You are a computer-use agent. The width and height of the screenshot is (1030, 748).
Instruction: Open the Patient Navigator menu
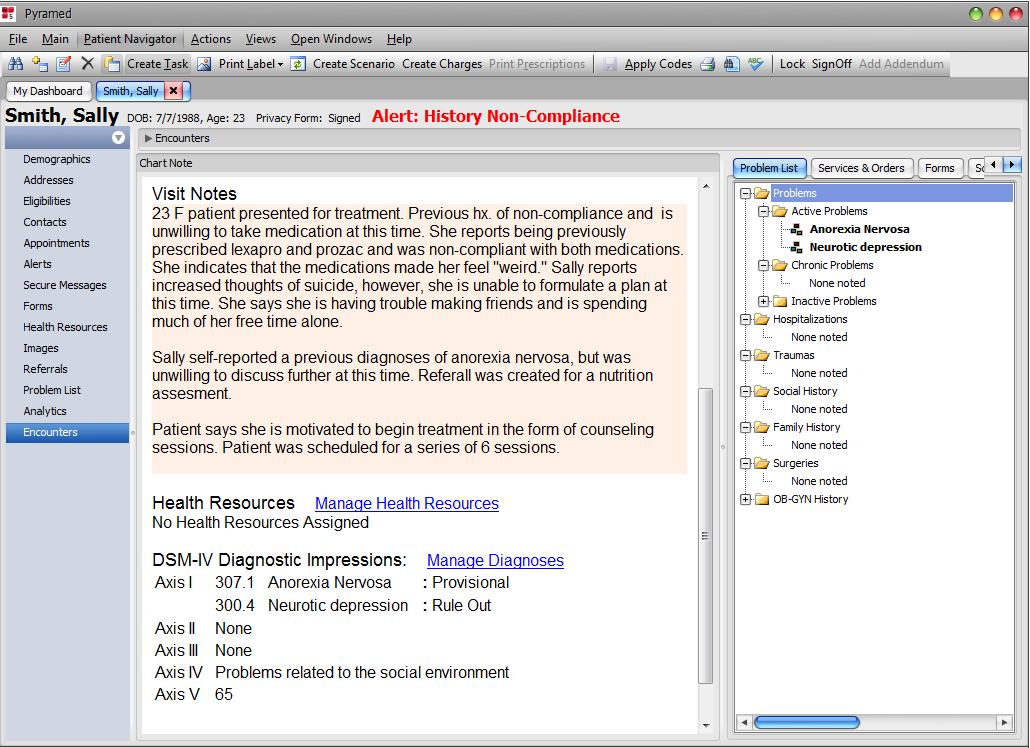click(x=130, y=39)
